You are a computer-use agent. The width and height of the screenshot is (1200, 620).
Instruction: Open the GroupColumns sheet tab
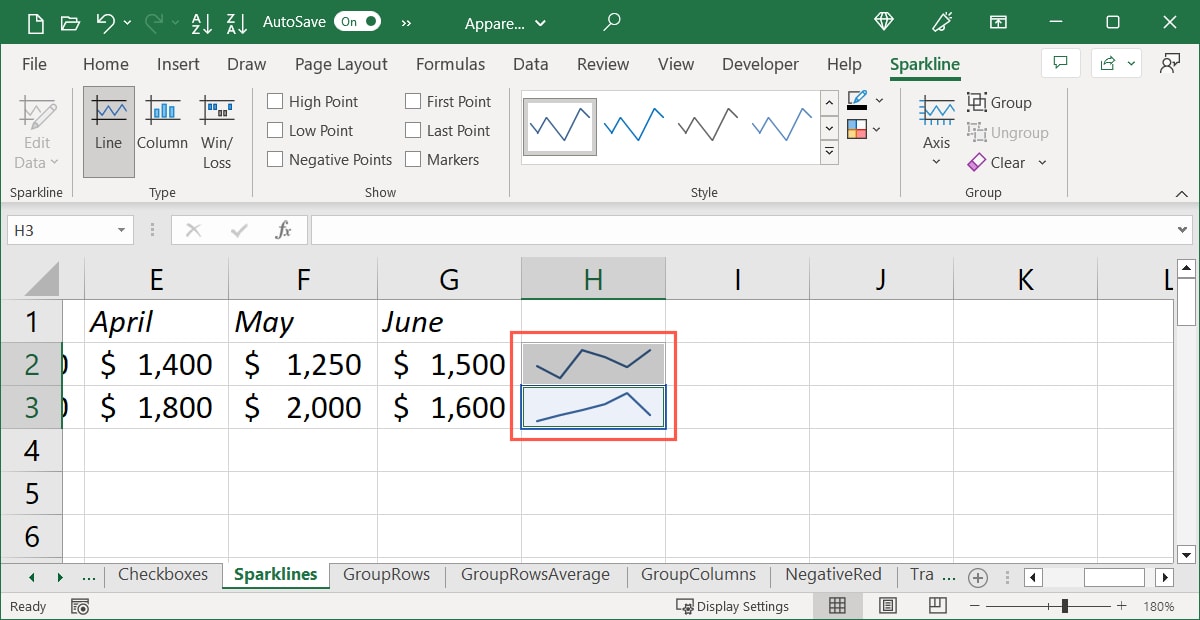(698, 575)
